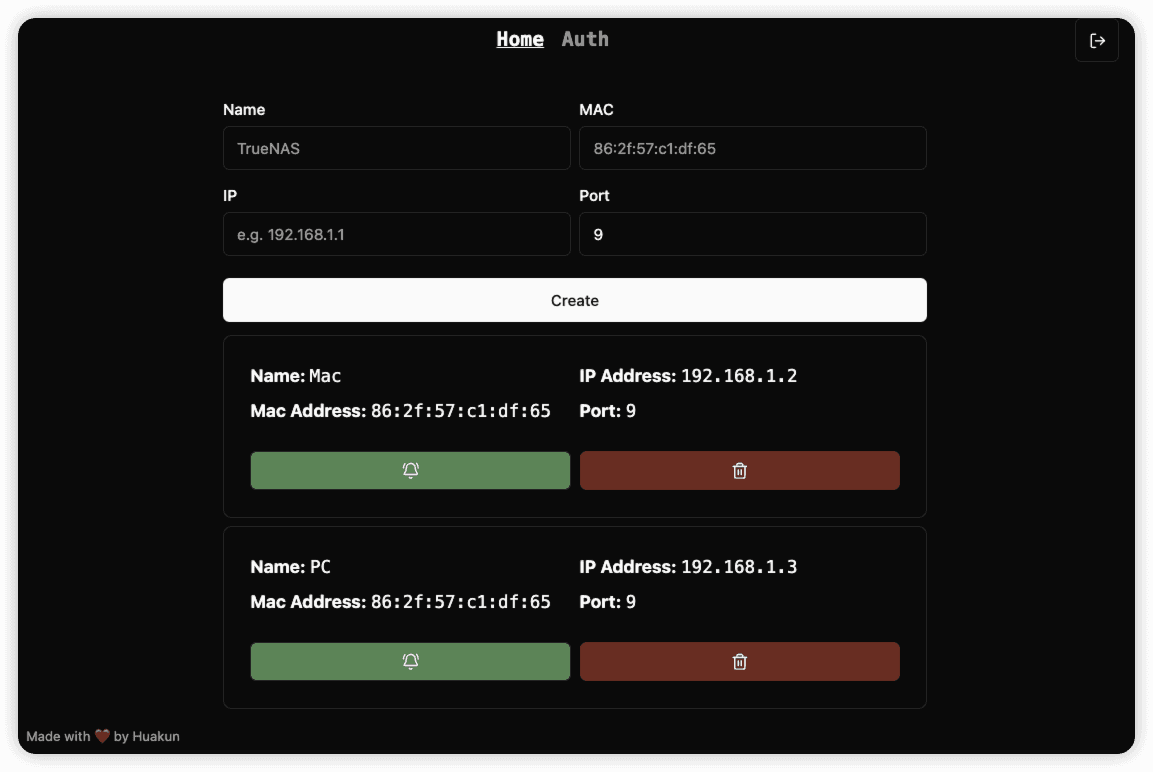Click the IP address 192.168.1.2 text
The height and width of the screenshot is (772, 1153).
pos(739,376)
